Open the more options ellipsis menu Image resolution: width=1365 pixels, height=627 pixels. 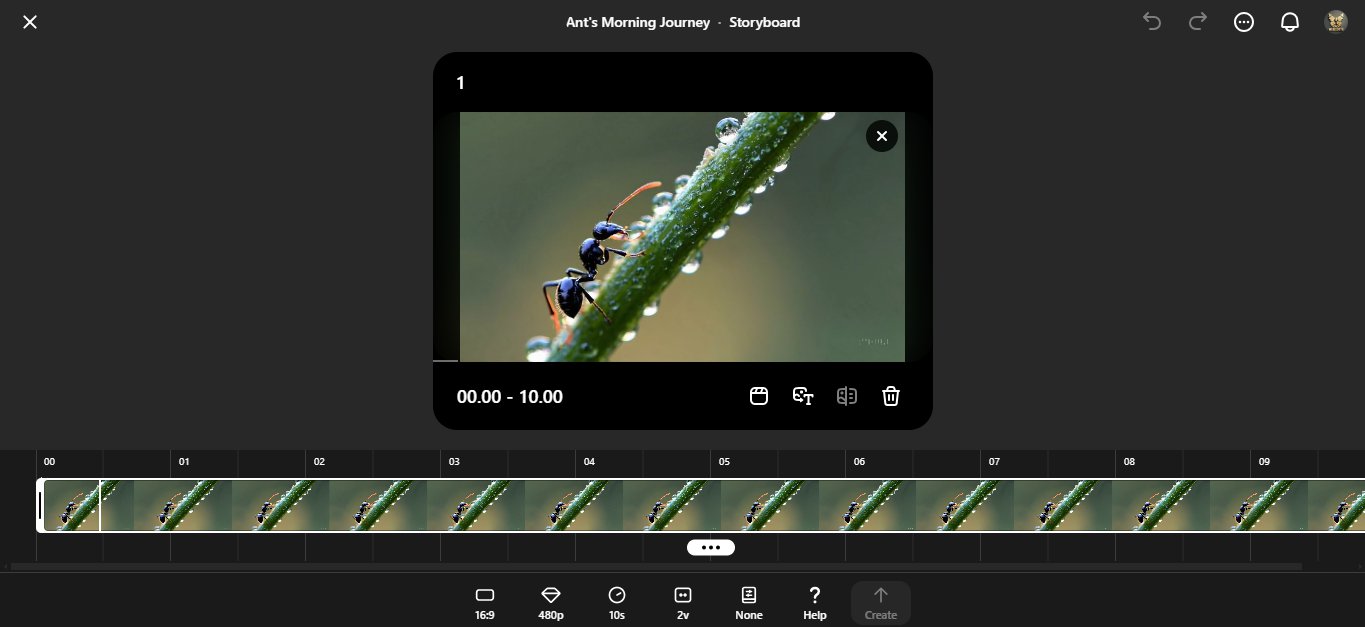(1243, 22)
